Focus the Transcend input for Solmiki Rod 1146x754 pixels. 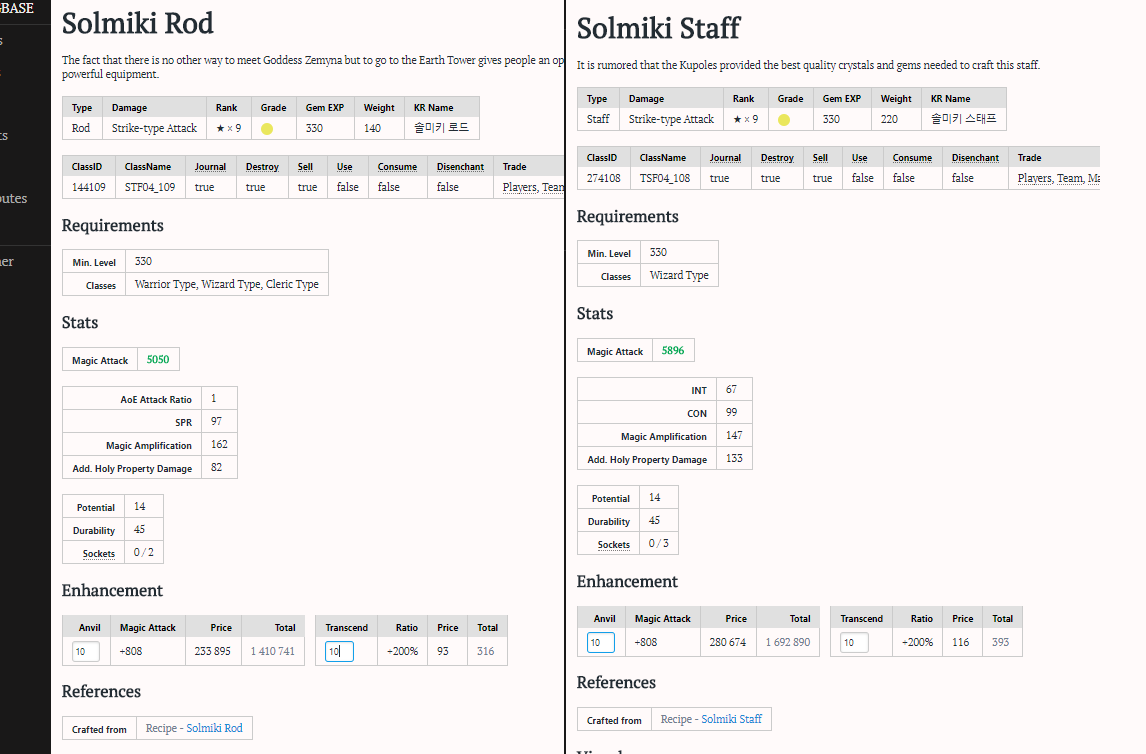point(339,651)
